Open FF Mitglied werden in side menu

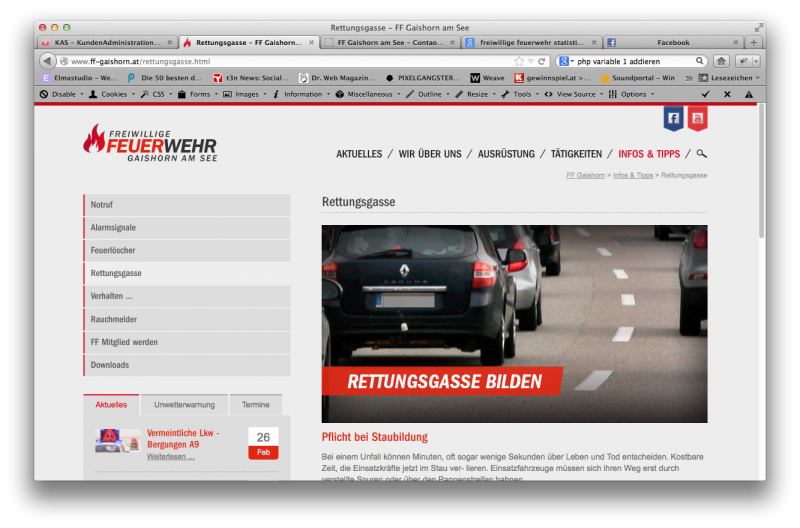pyautogui.click(x=187, y=342)
